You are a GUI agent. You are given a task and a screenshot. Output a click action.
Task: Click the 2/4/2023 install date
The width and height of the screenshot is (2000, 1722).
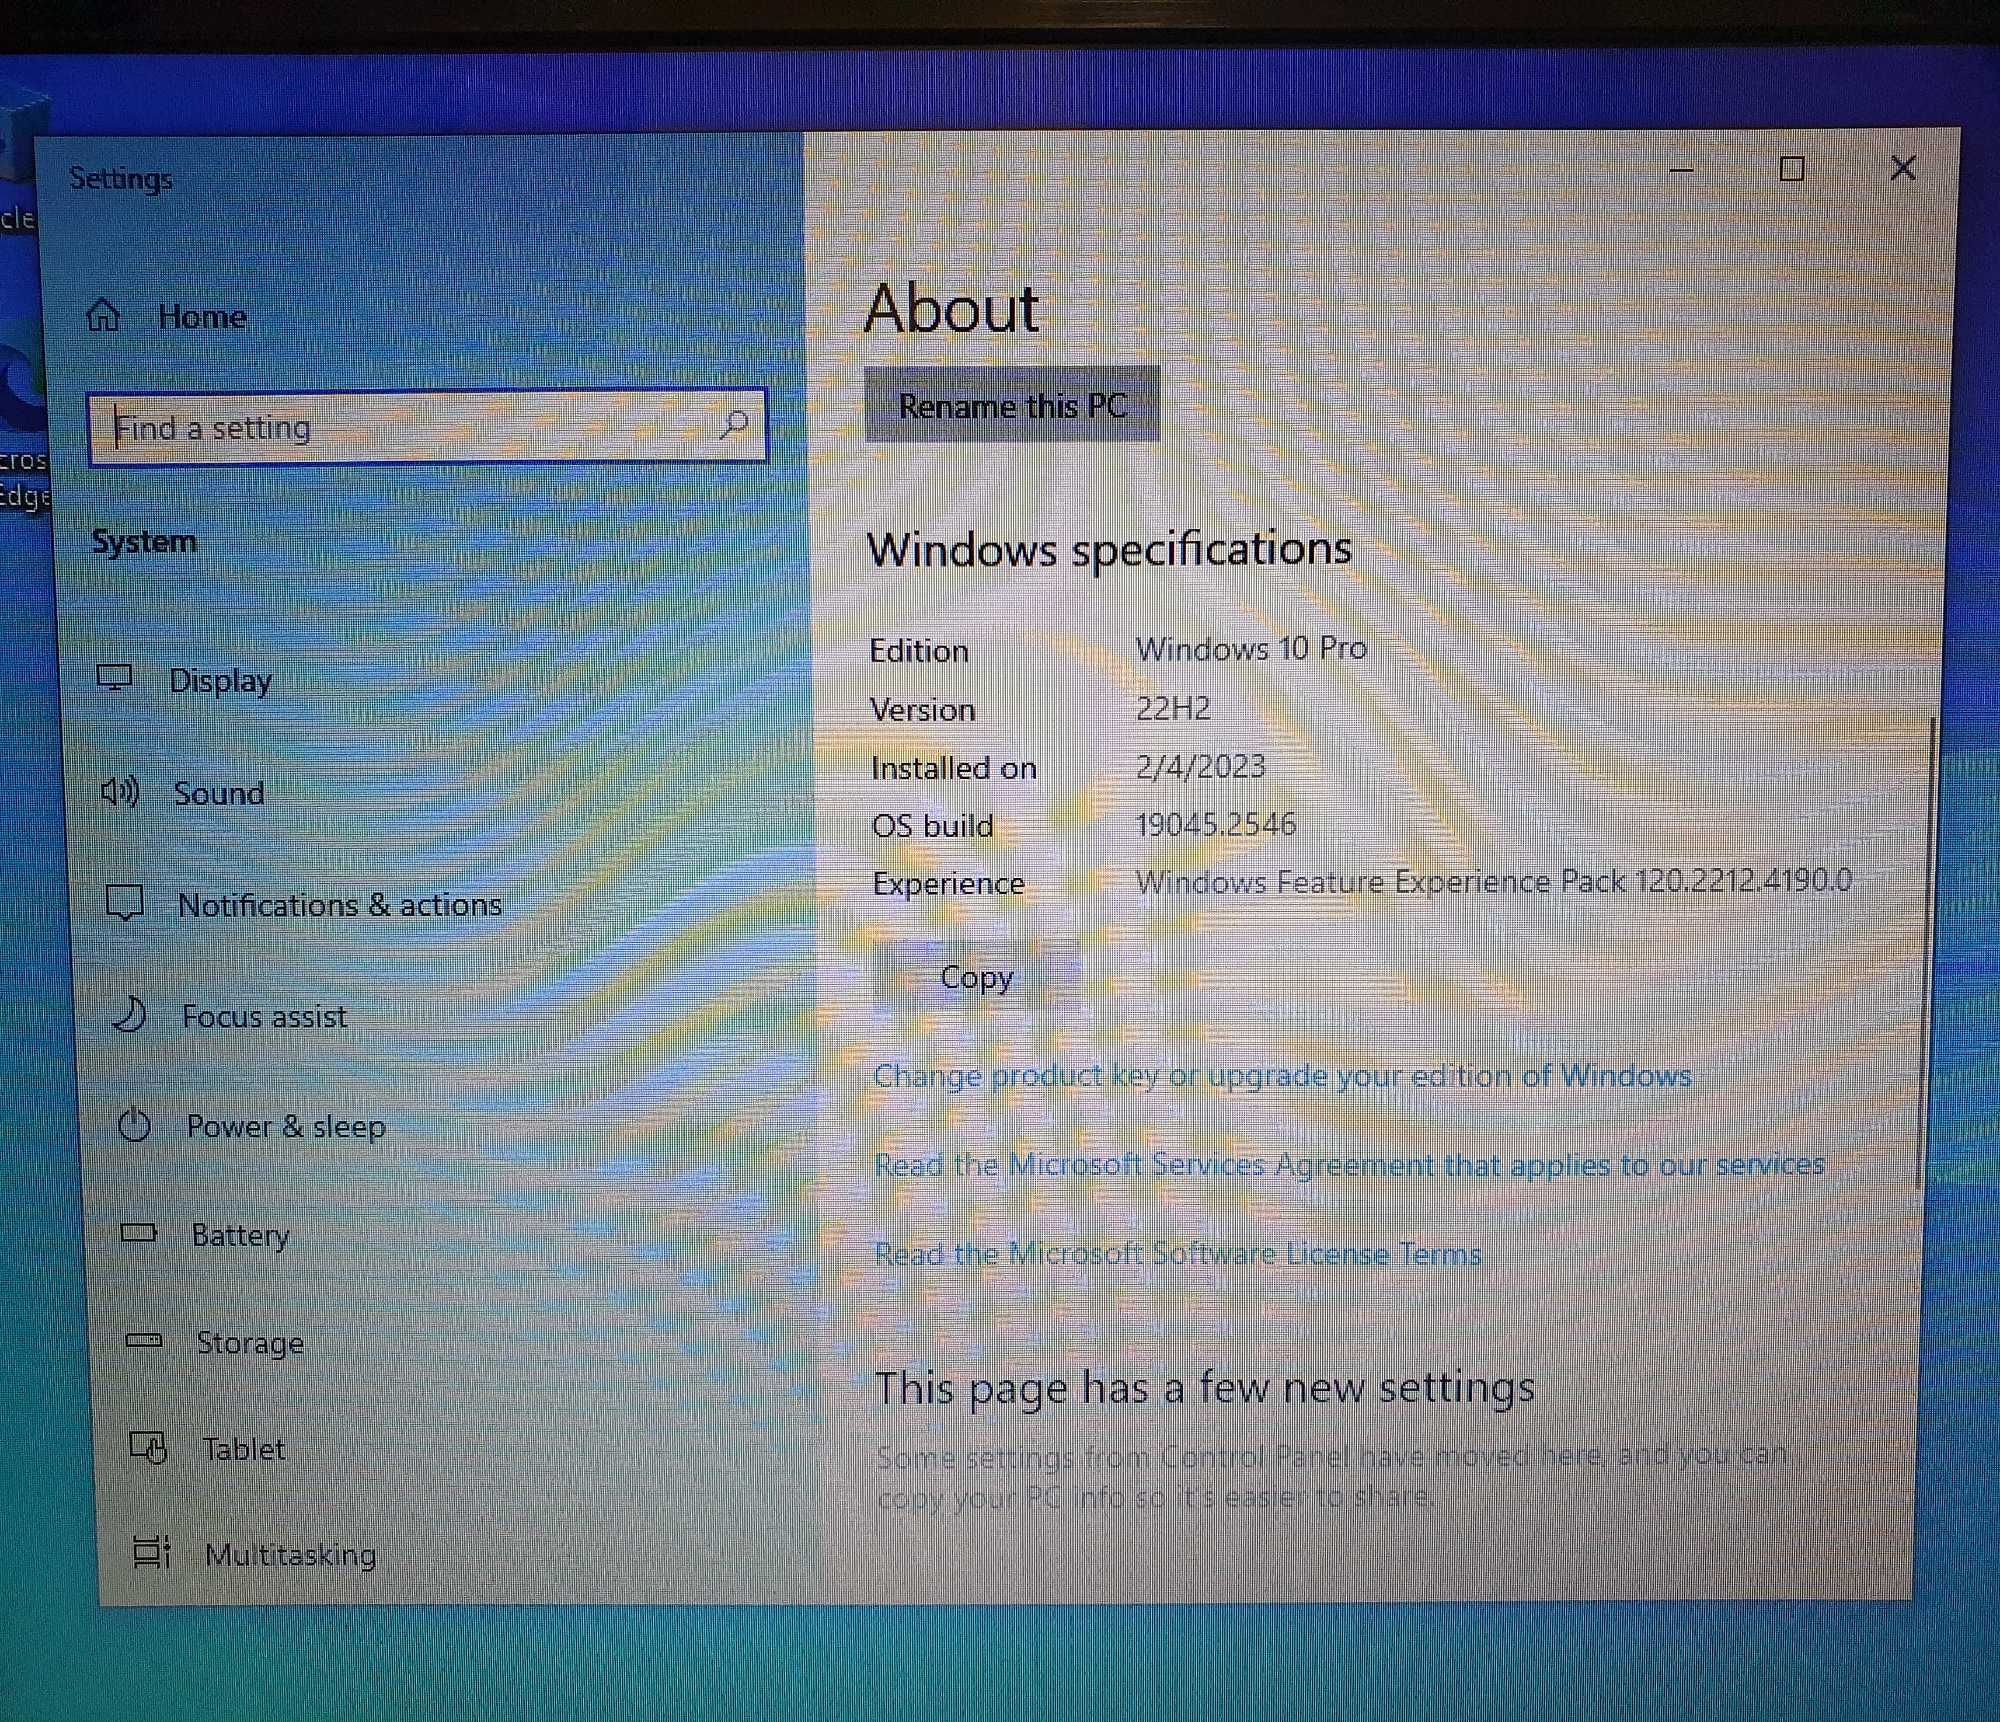(1201, 767)
